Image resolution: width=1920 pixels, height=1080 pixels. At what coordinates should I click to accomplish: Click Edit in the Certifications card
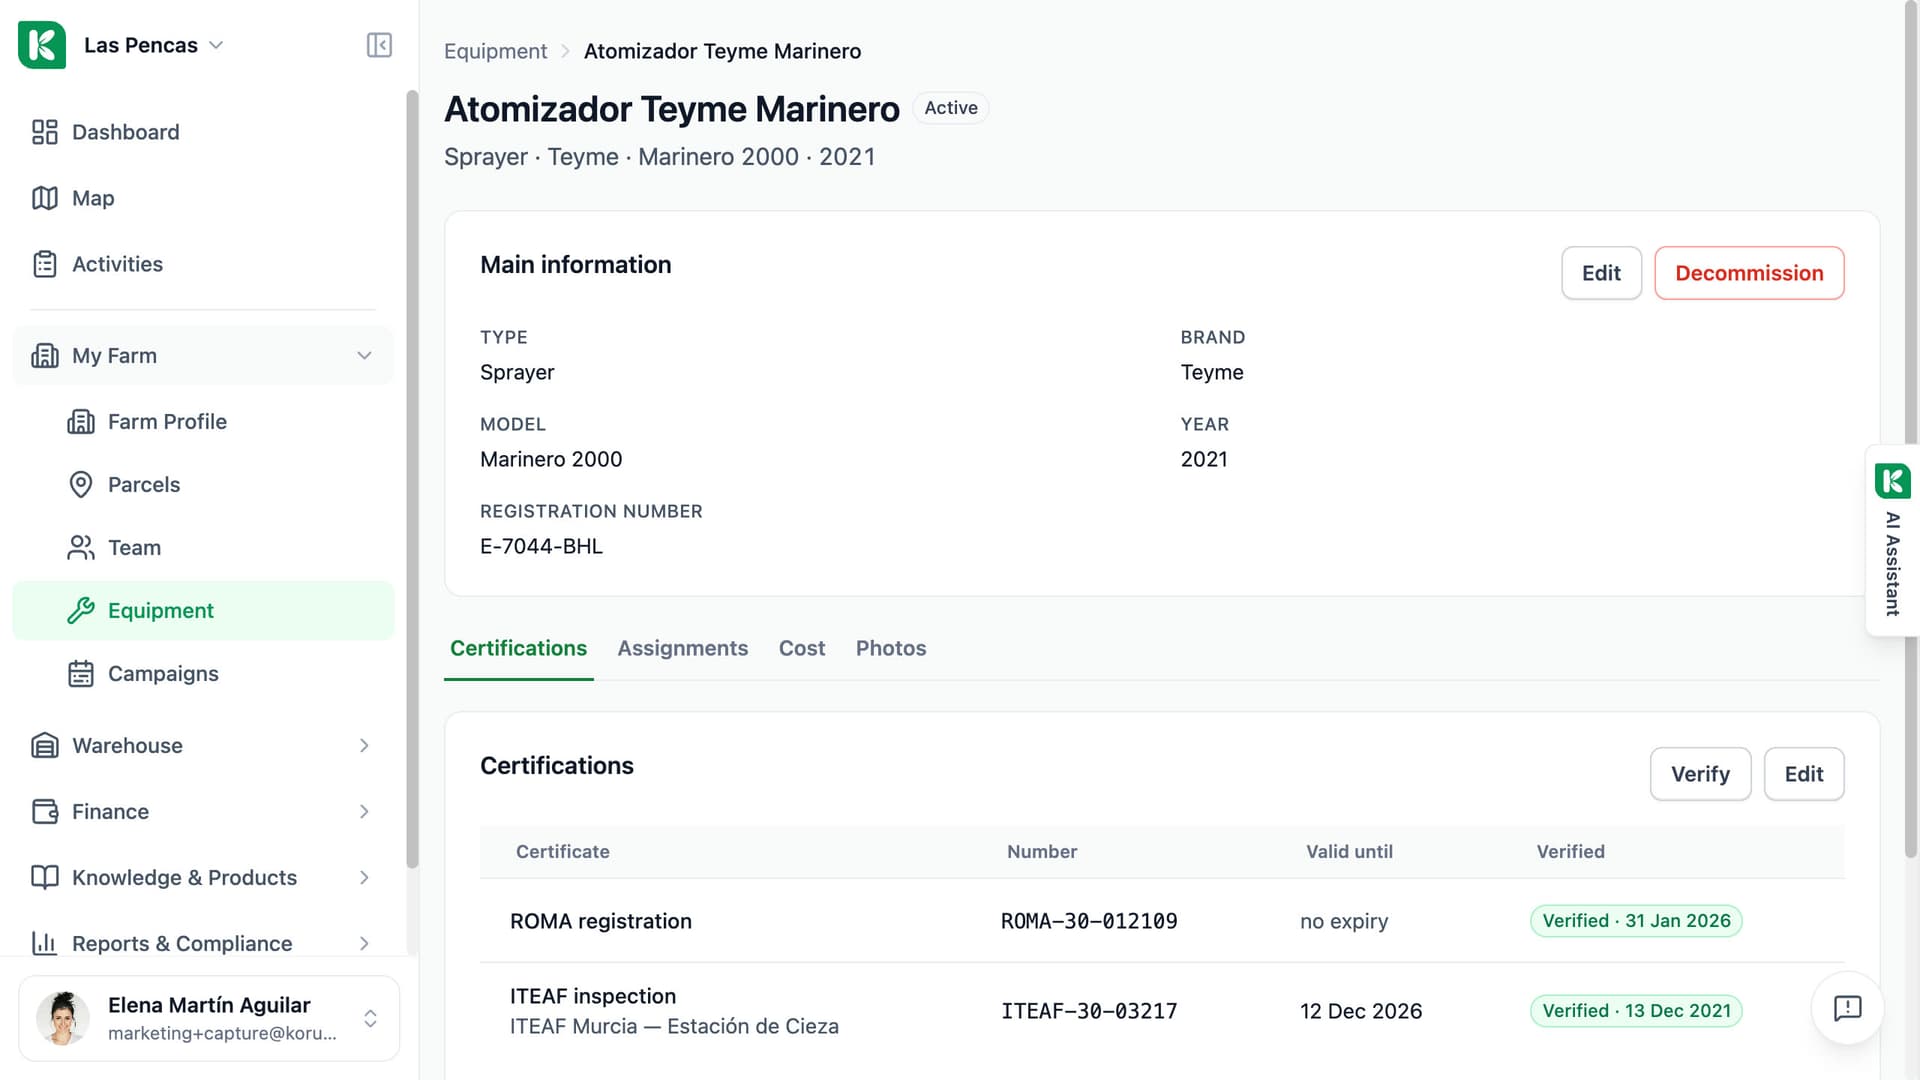coord(1804,774)
